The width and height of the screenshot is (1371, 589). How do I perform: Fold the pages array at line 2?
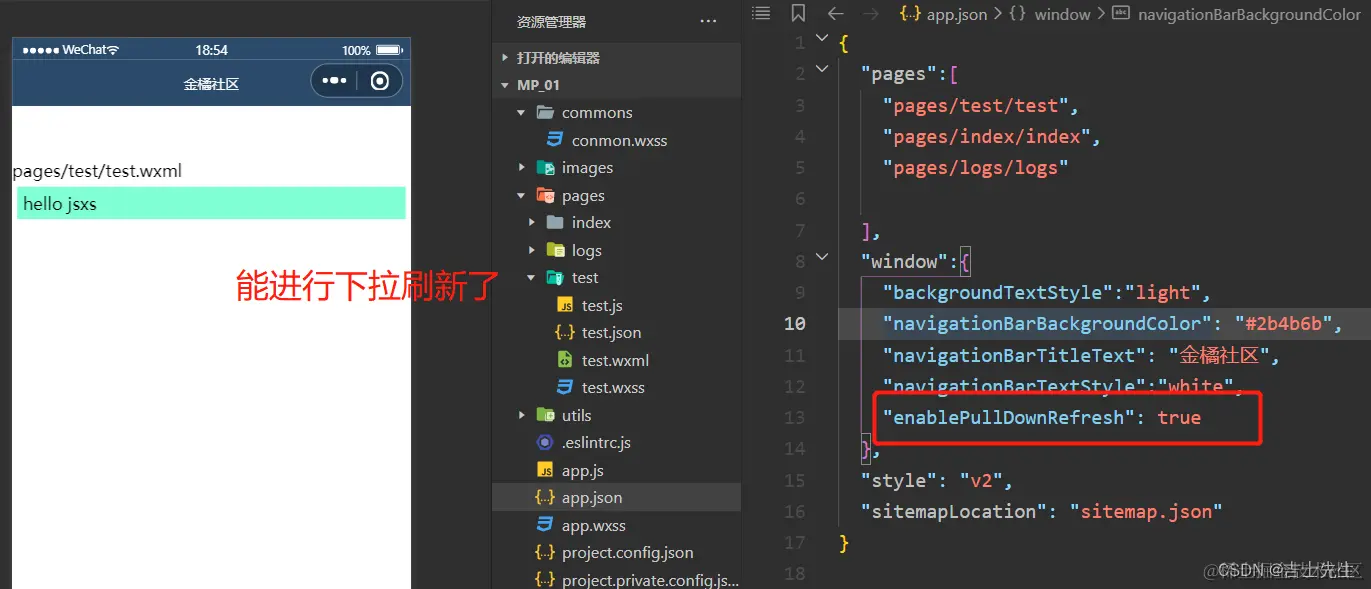pyautogui.click(x=822, y=69)
